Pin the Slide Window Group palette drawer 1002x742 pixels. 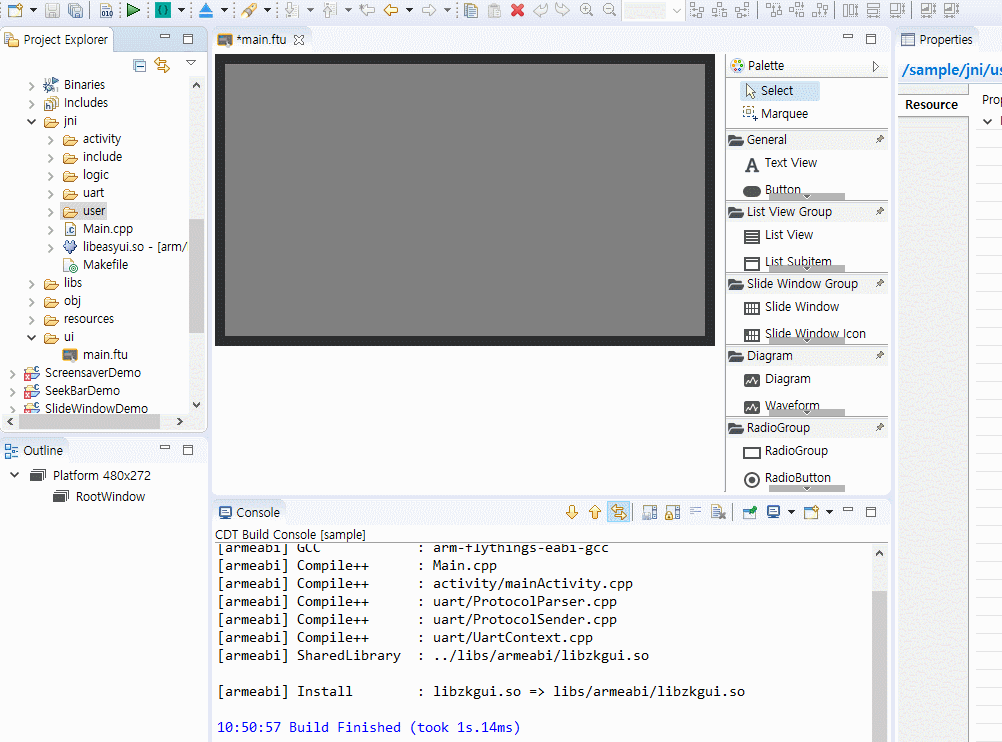point(880,283)
